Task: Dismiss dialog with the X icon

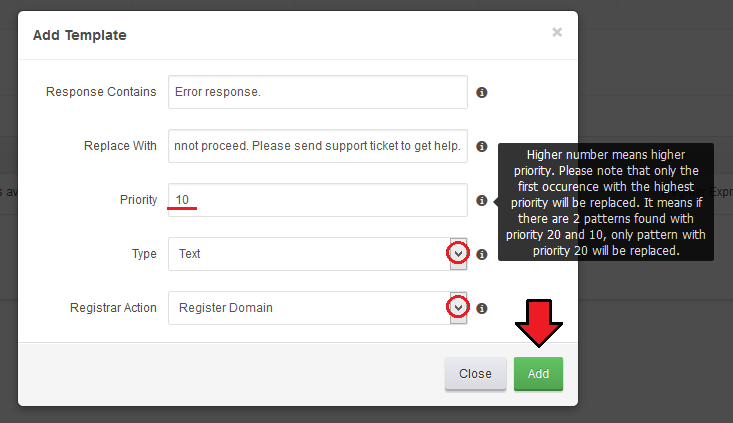Action: point(557,33)
